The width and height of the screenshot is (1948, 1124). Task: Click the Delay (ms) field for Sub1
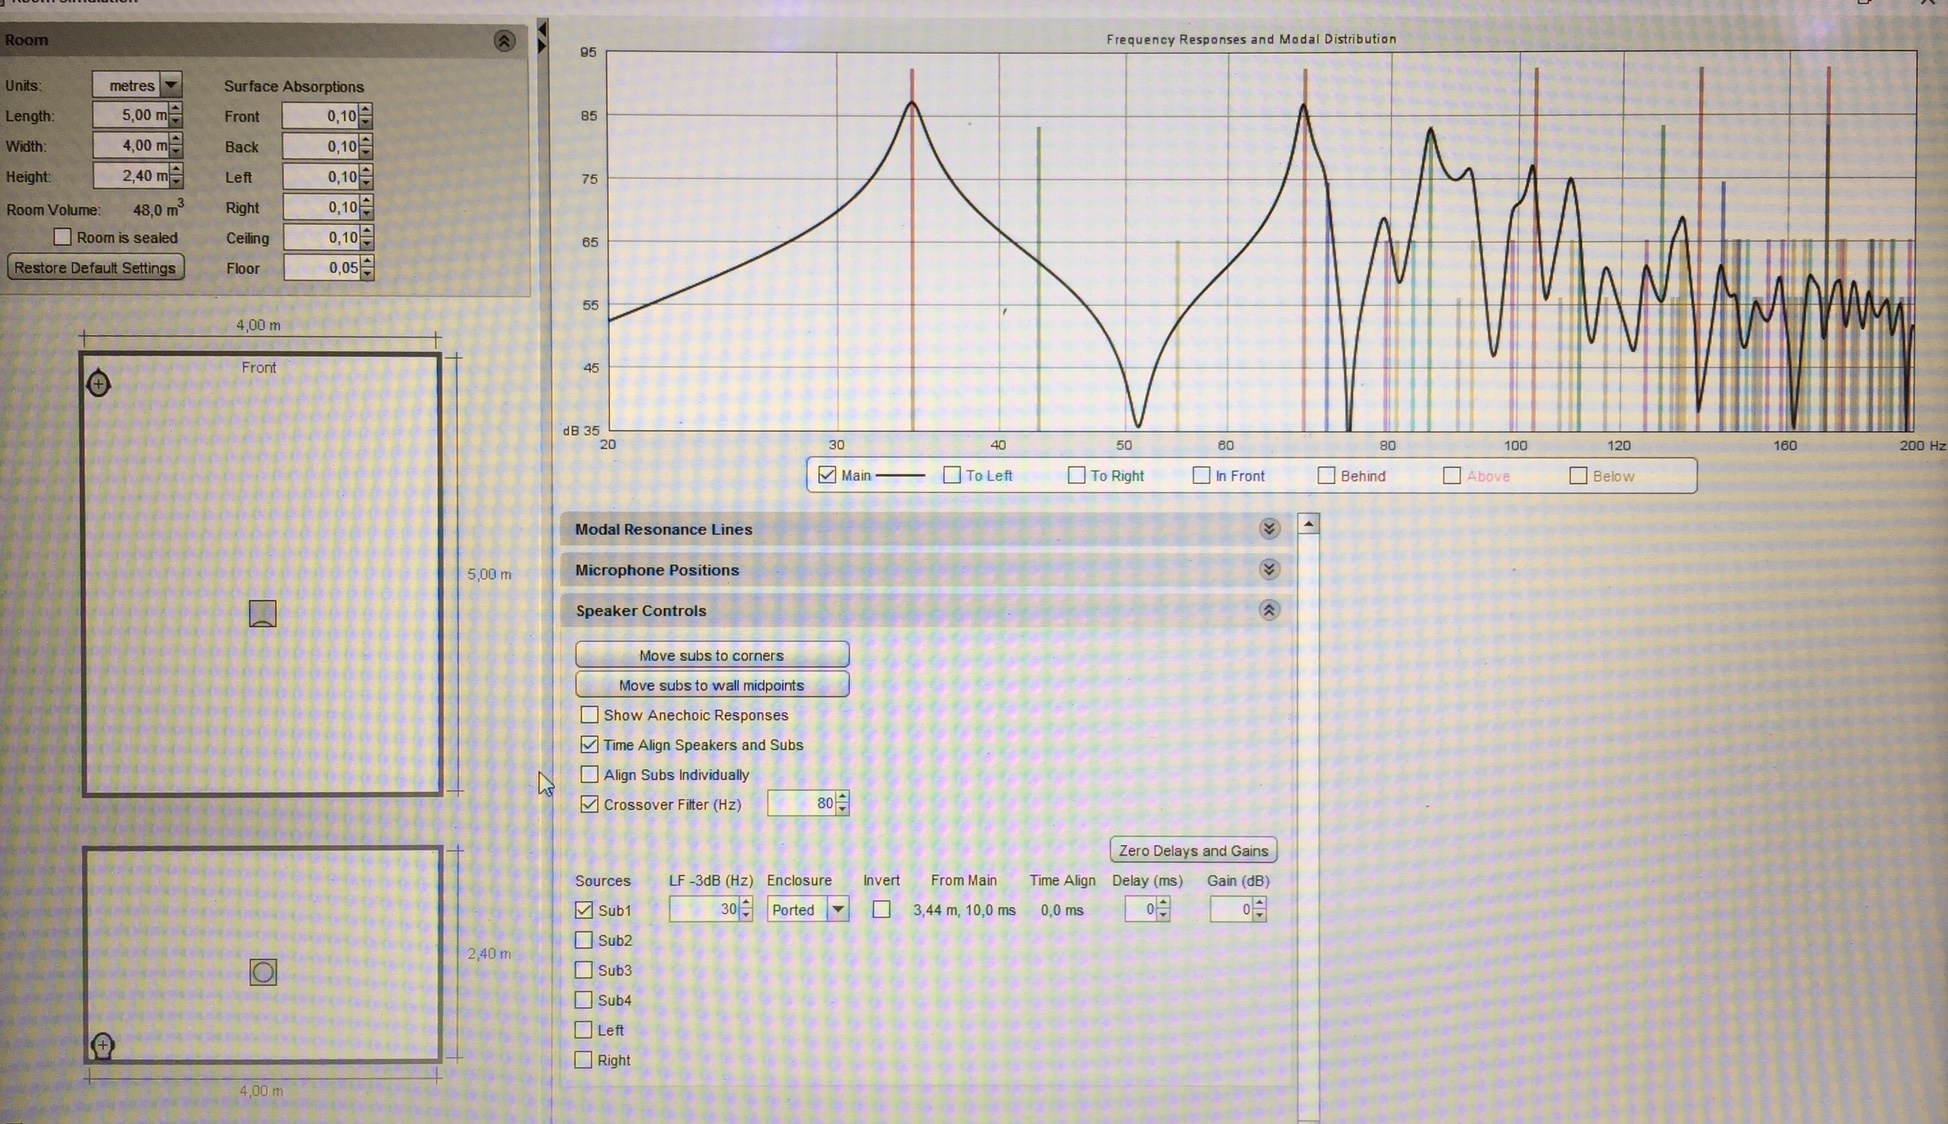pyautogui.click(x=1140, y=909)
